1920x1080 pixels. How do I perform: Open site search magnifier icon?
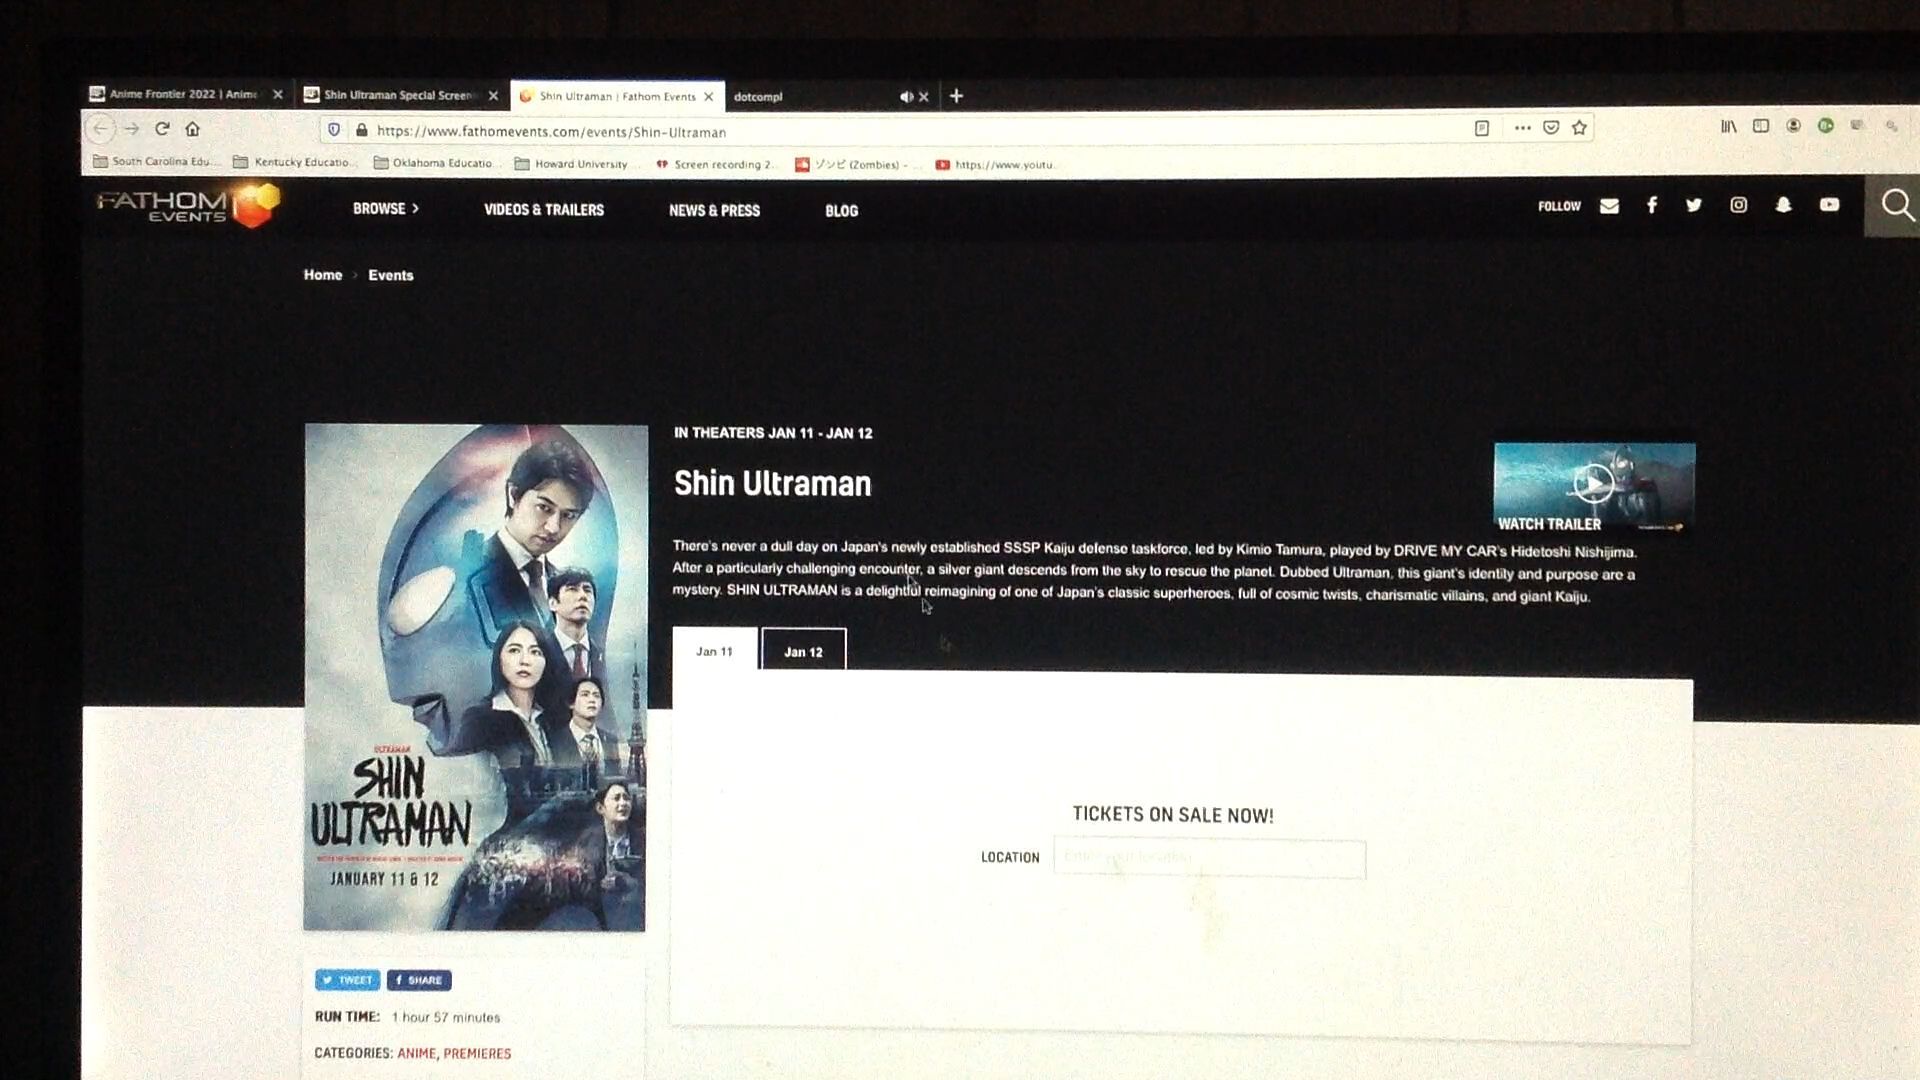click(x=1896, y=206)
